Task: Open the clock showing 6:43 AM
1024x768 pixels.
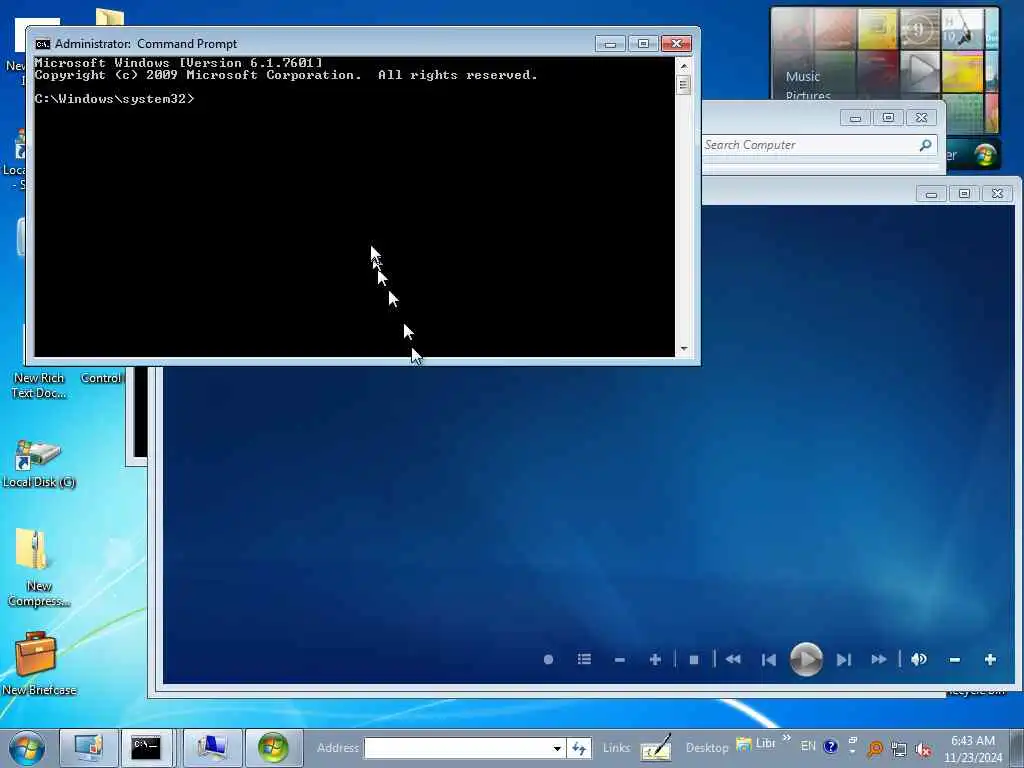Action: click(x=973, y=749)
